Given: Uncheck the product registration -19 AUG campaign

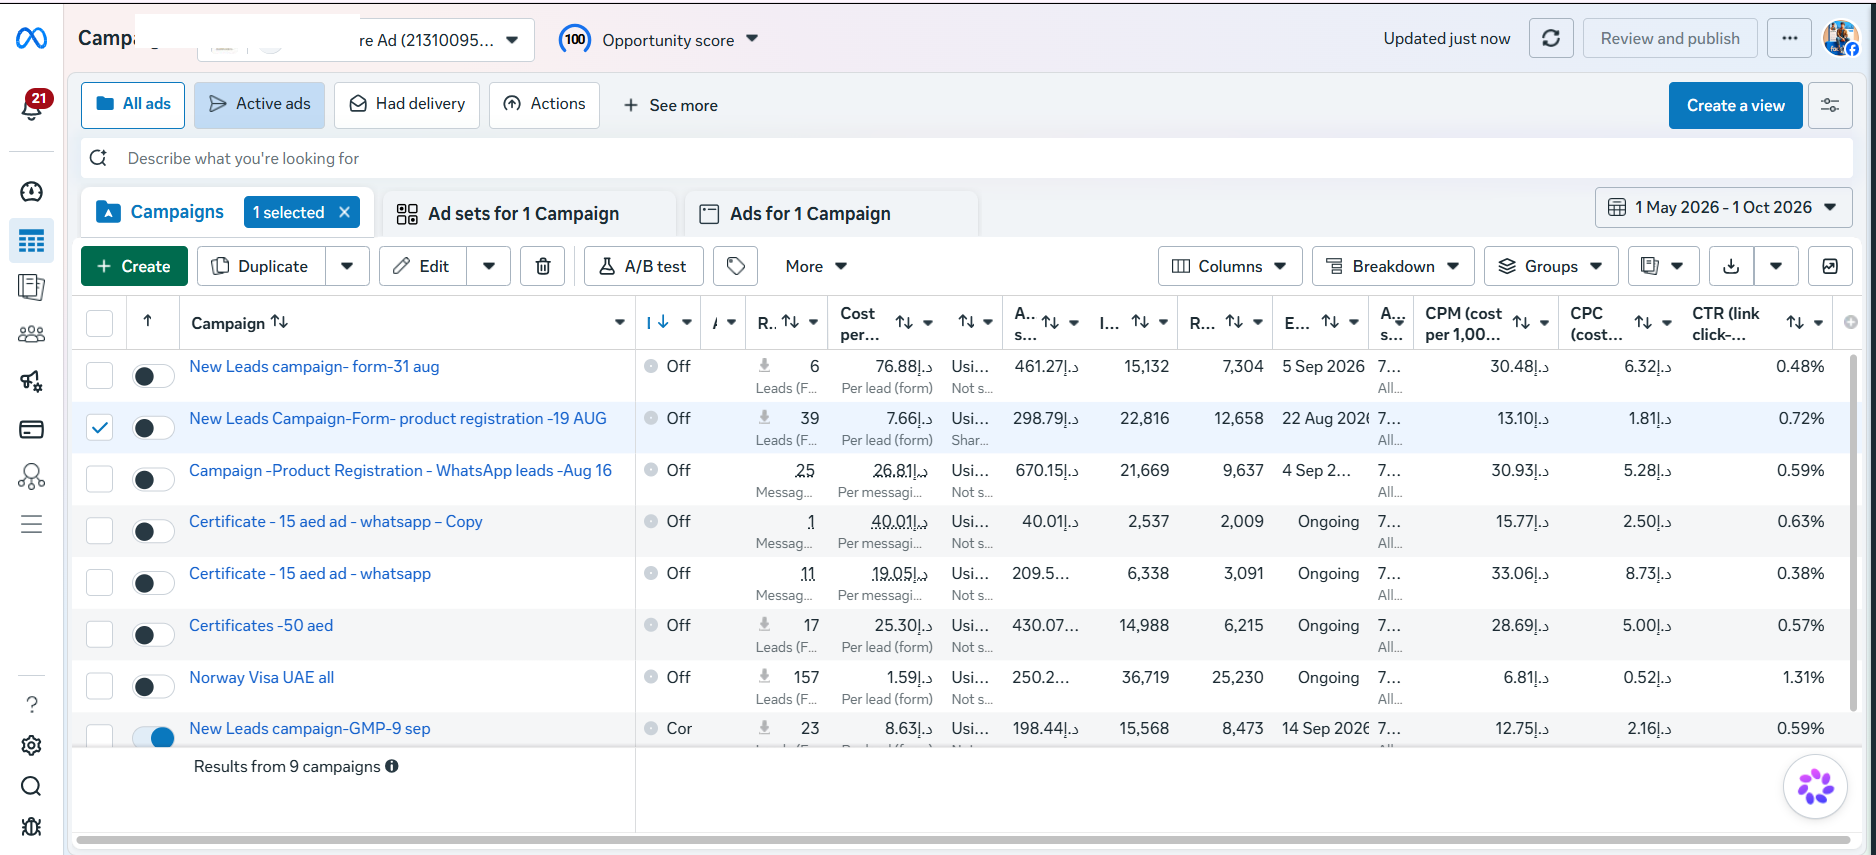Looking at the screenshot, I should click(99, 427).
